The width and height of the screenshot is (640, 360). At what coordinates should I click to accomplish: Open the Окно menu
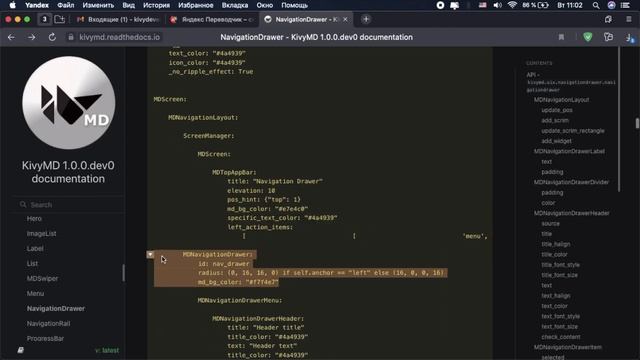(x=264, y=5)
